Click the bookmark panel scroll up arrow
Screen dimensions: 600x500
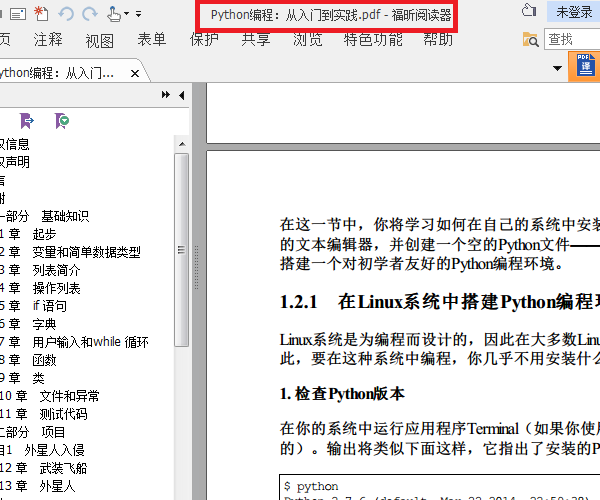[x=182, y=144]
